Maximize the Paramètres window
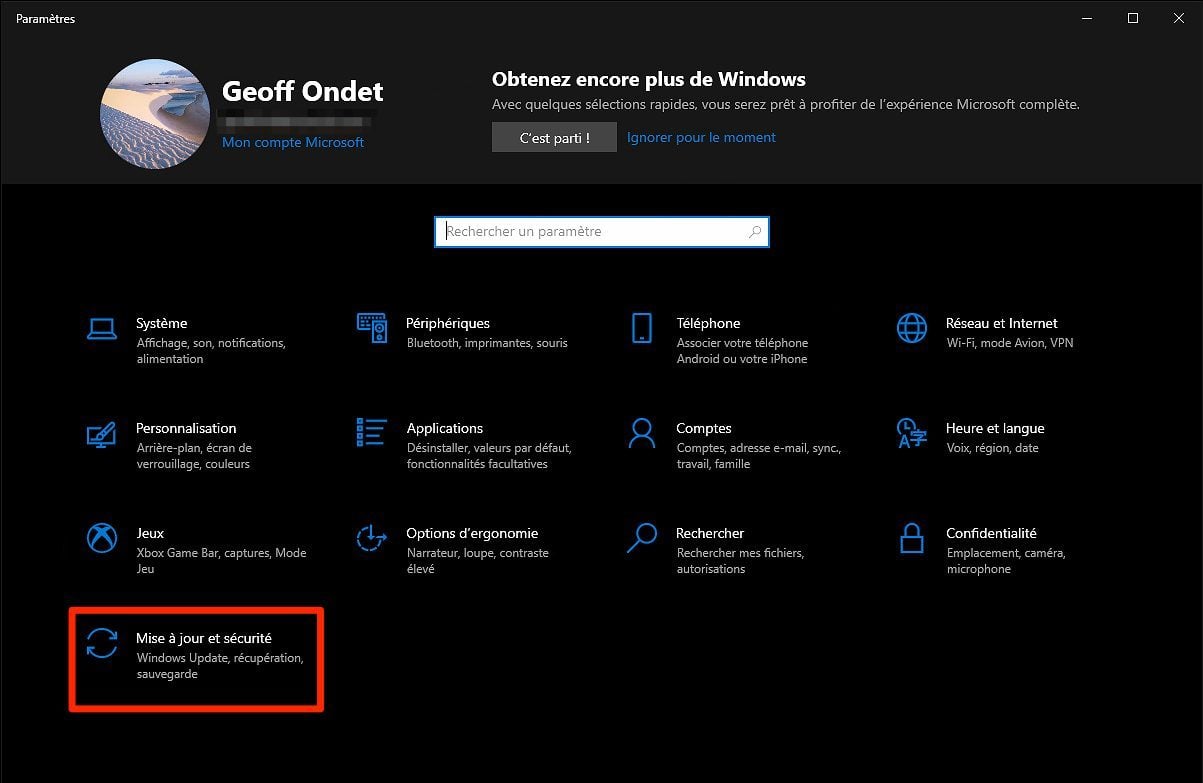Viewport: 1203px width, 783px height. tap(1133, 17)
